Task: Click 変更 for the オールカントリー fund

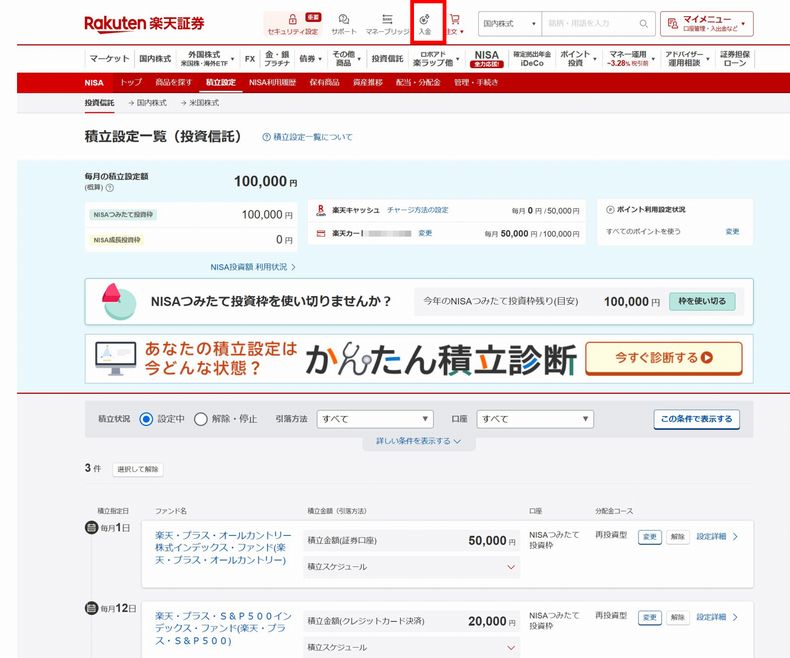Action: coord(650,537)
